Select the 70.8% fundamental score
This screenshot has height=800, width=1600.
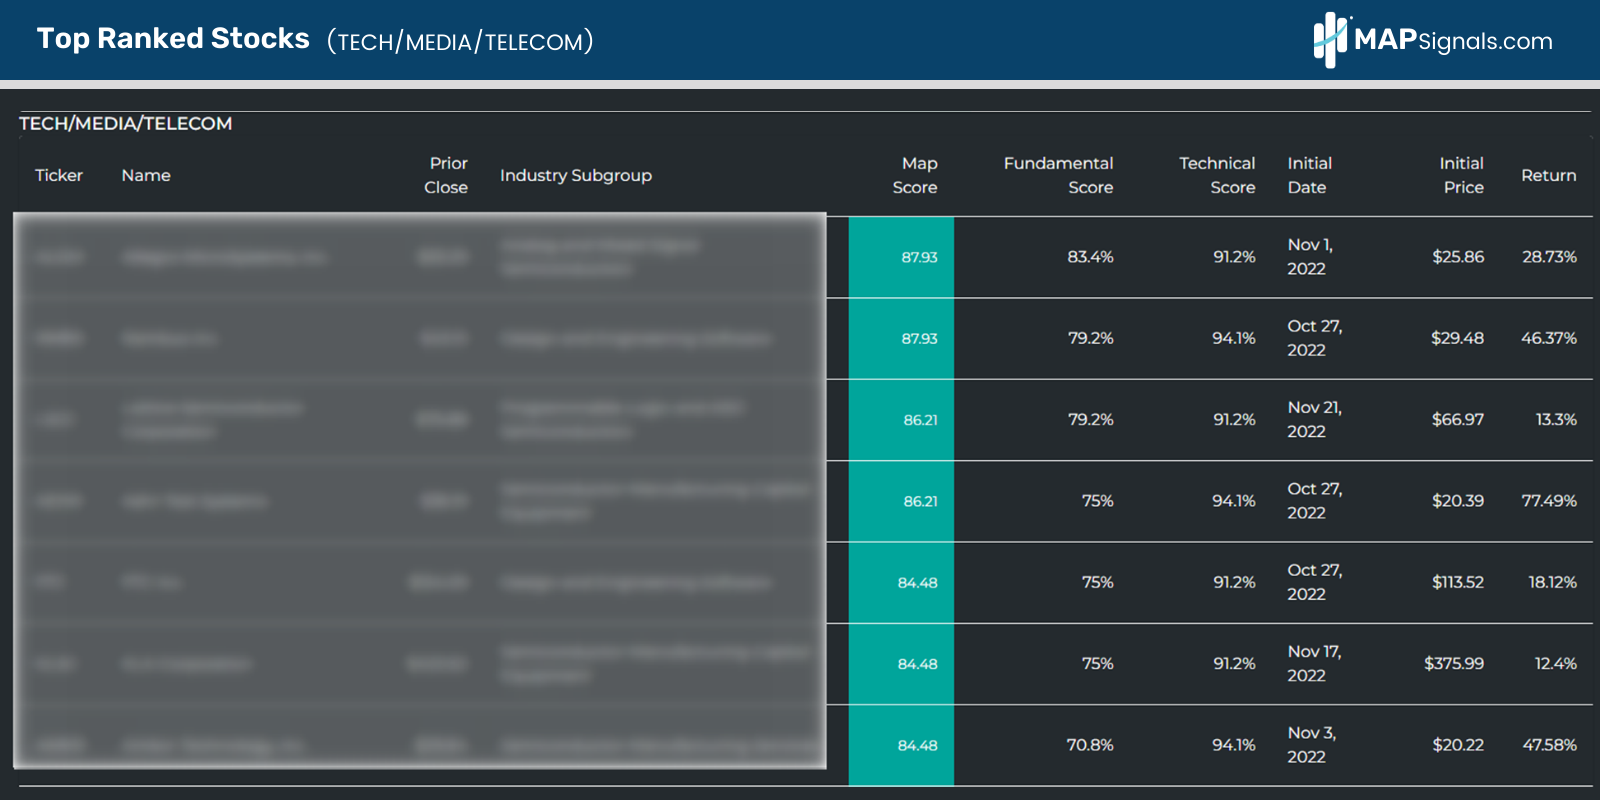coord(1090,745)
